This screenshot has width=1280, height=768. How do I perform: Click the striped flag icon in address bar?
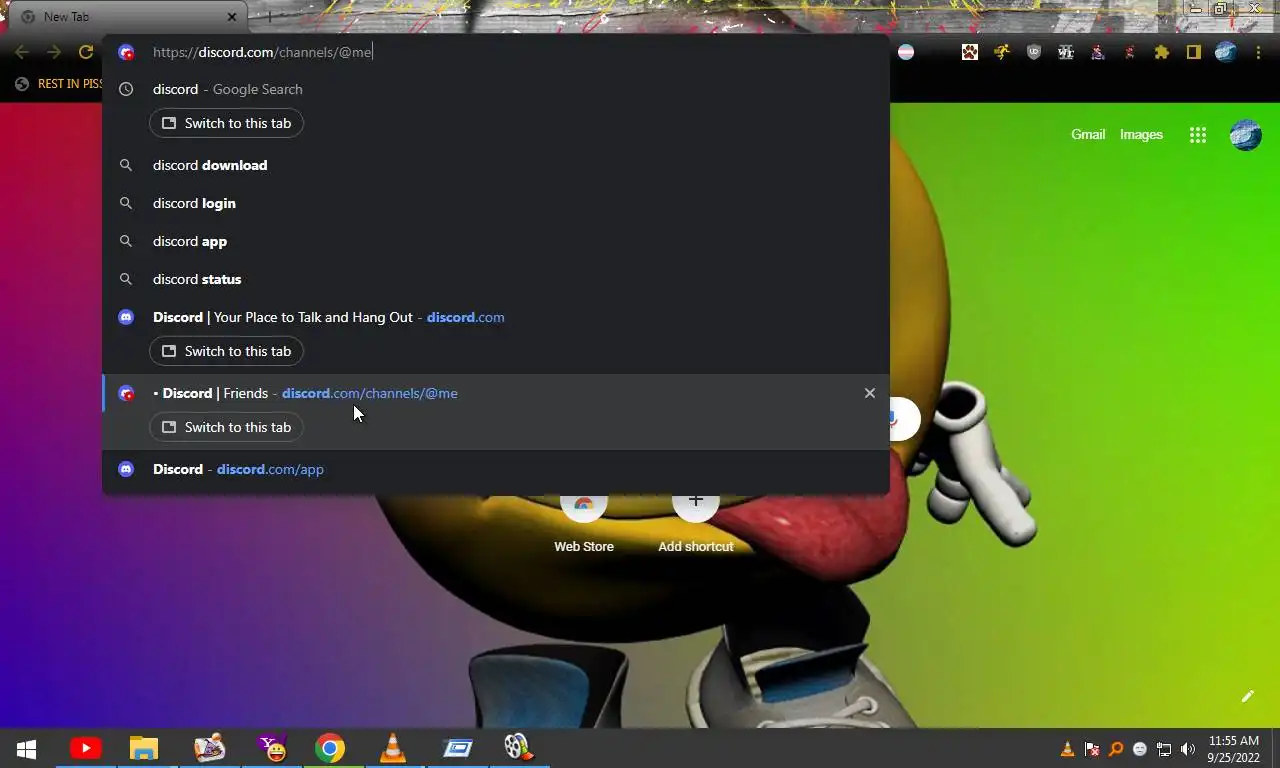906,52
